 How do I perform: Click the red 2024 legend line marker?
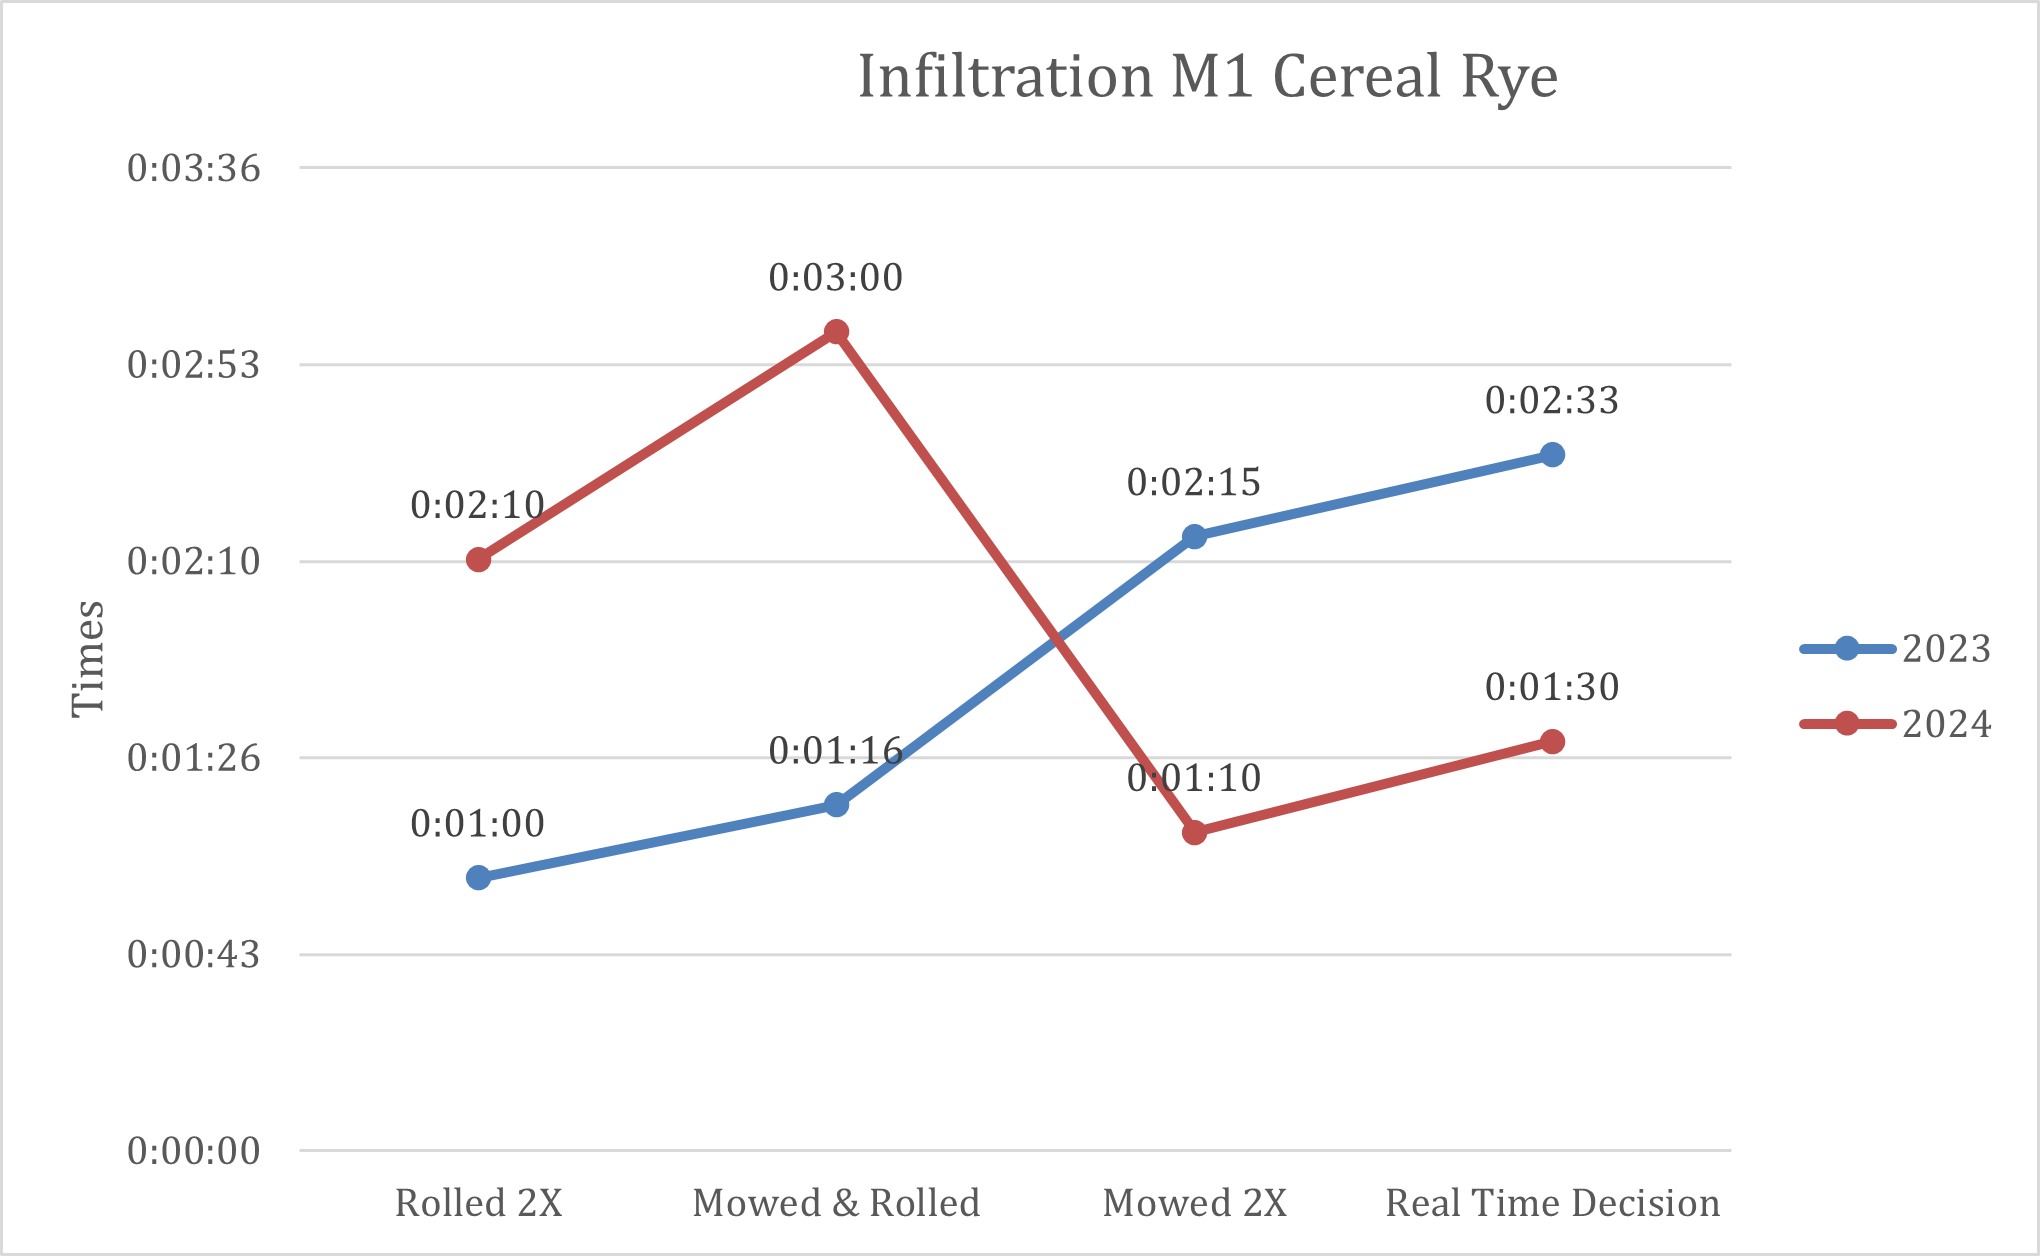point(1846,724)
